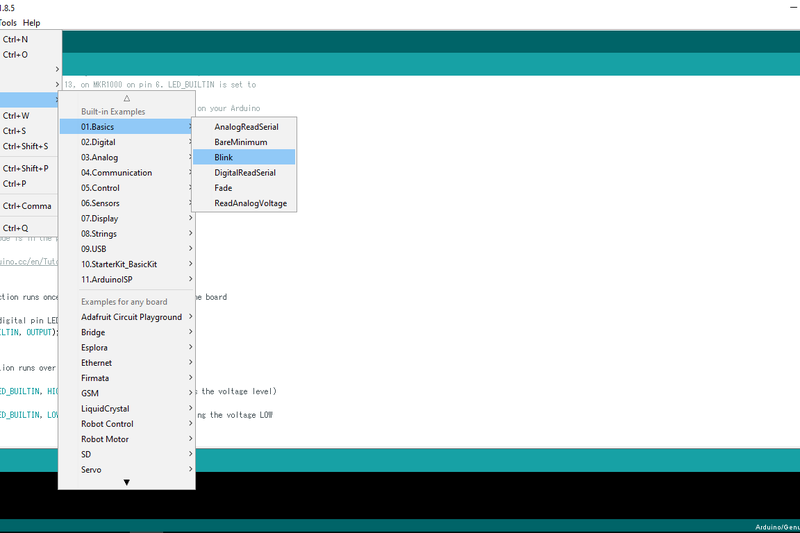
Task: Expand arrow beside 11.ArduinoISP
Action: 190,279
